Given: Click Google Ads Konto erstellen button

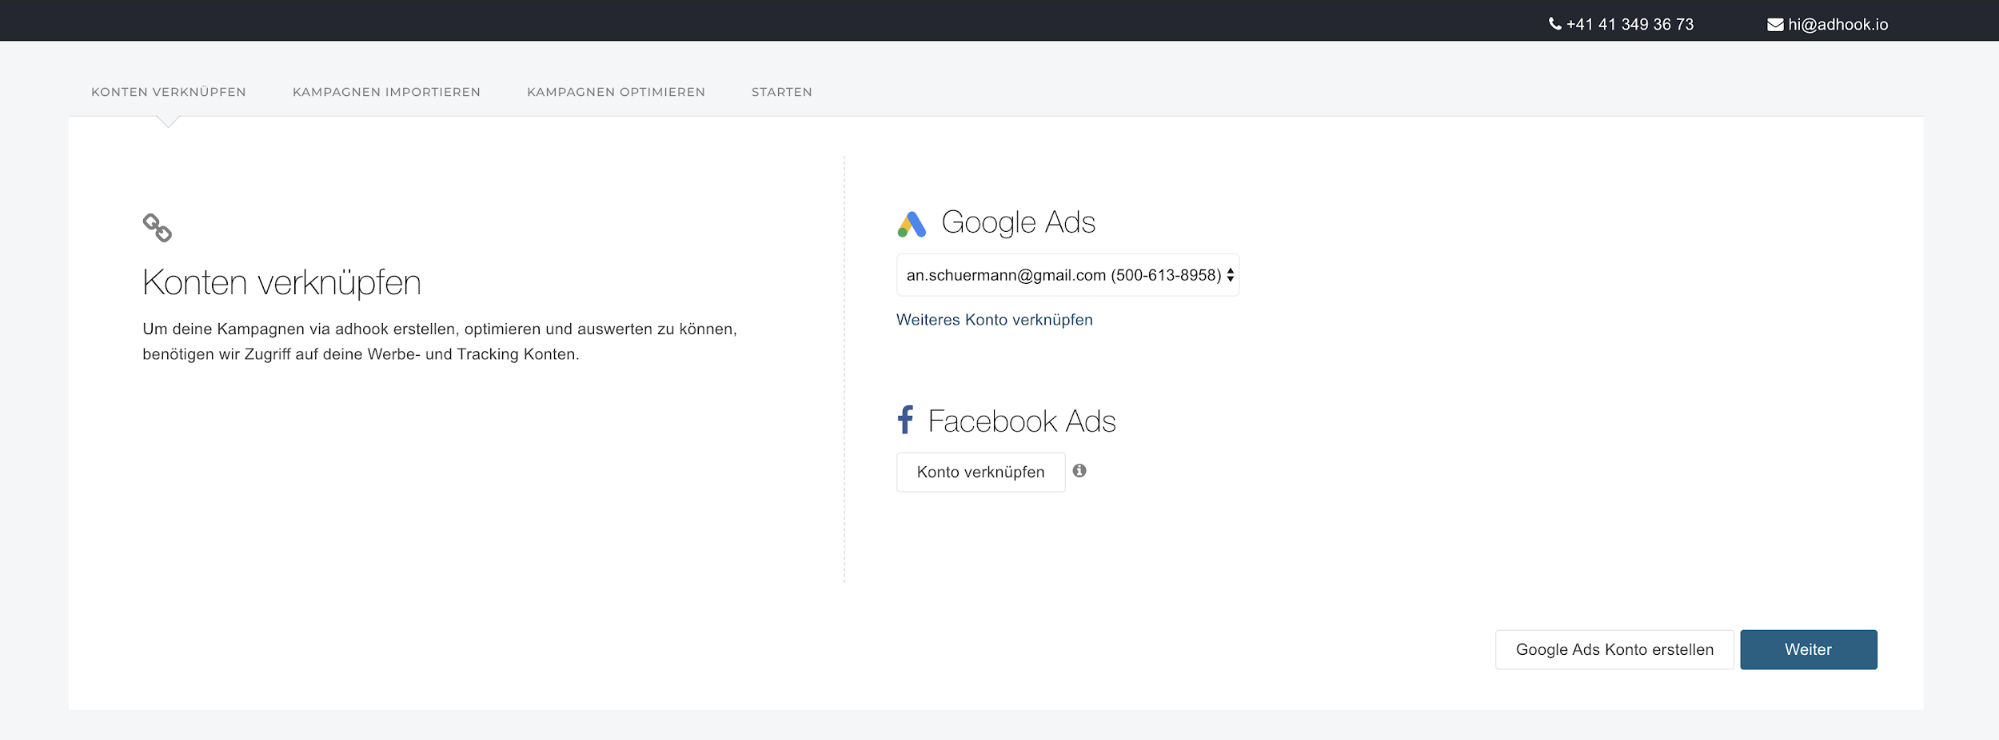Looking at the screenshot, I should tap(1614, 650).
